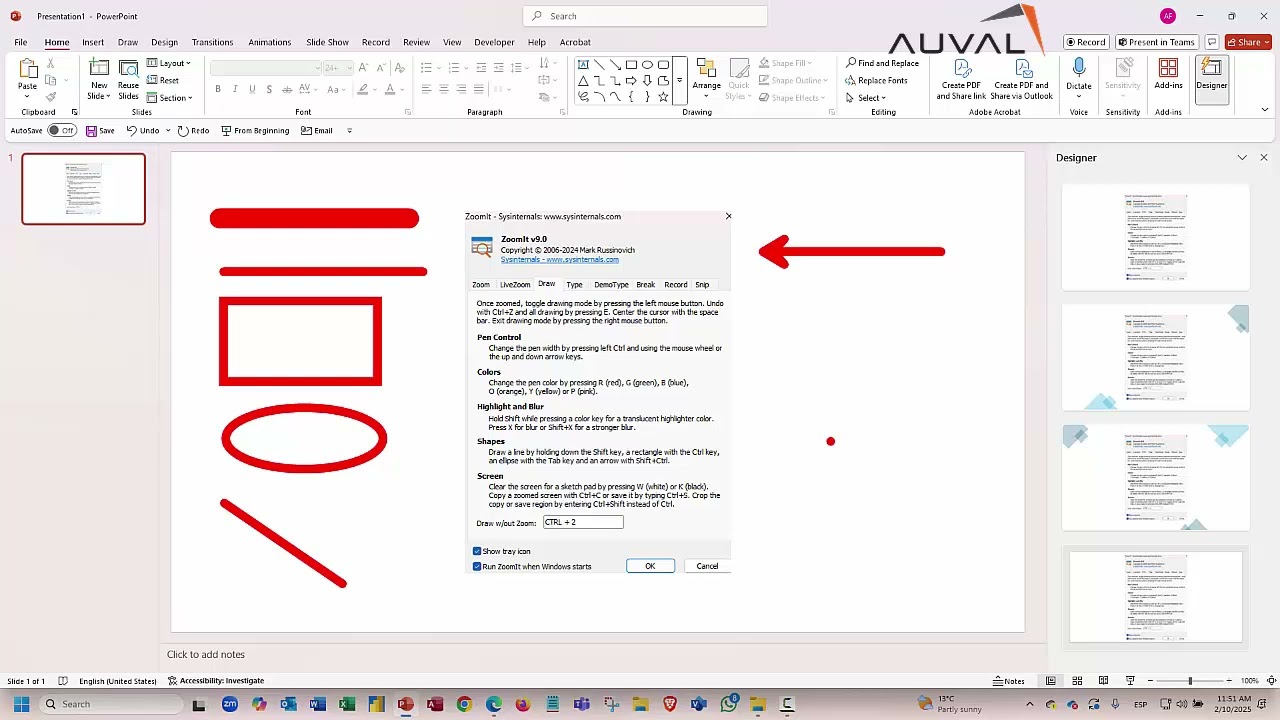Open the Snip tab in ZoomIt
Viewport: 1280px width, 720px height.
702,285
